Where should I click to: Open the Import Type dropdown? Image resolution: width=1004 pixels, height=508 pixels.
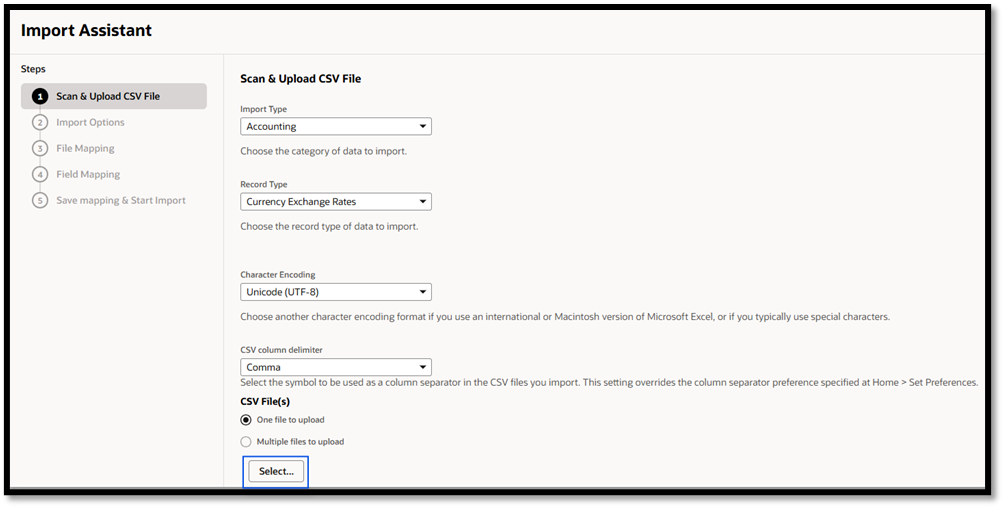[x=336, y=127]
